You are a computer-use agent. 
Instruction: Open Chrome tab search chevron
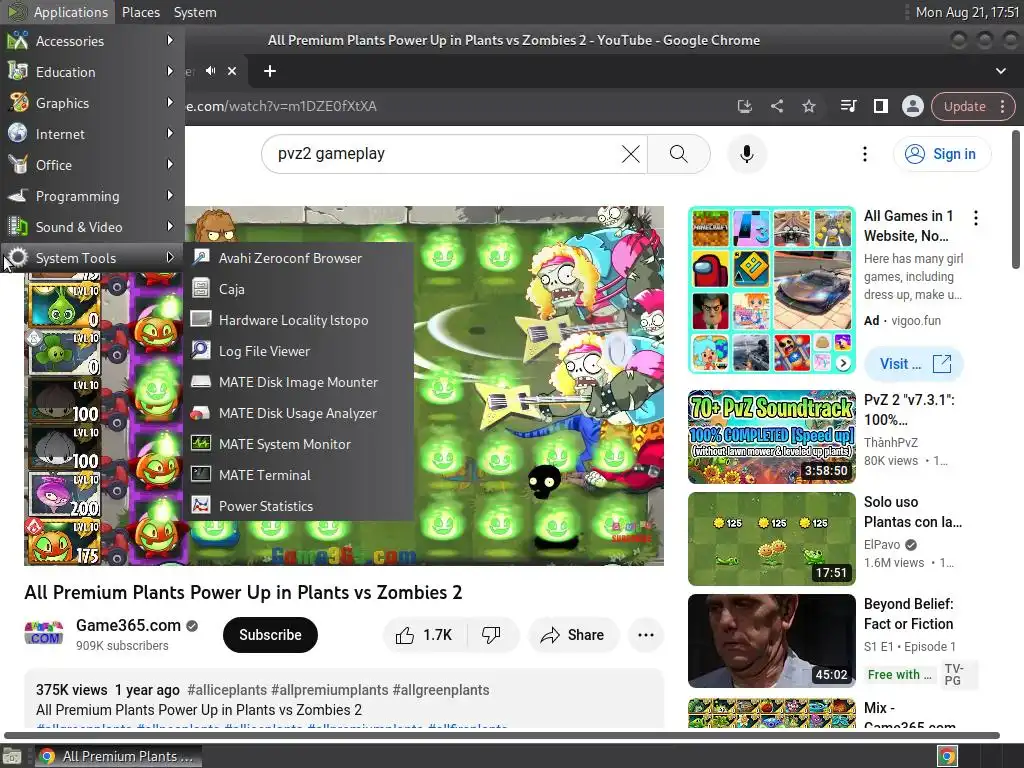click(x=1000, y=71)
